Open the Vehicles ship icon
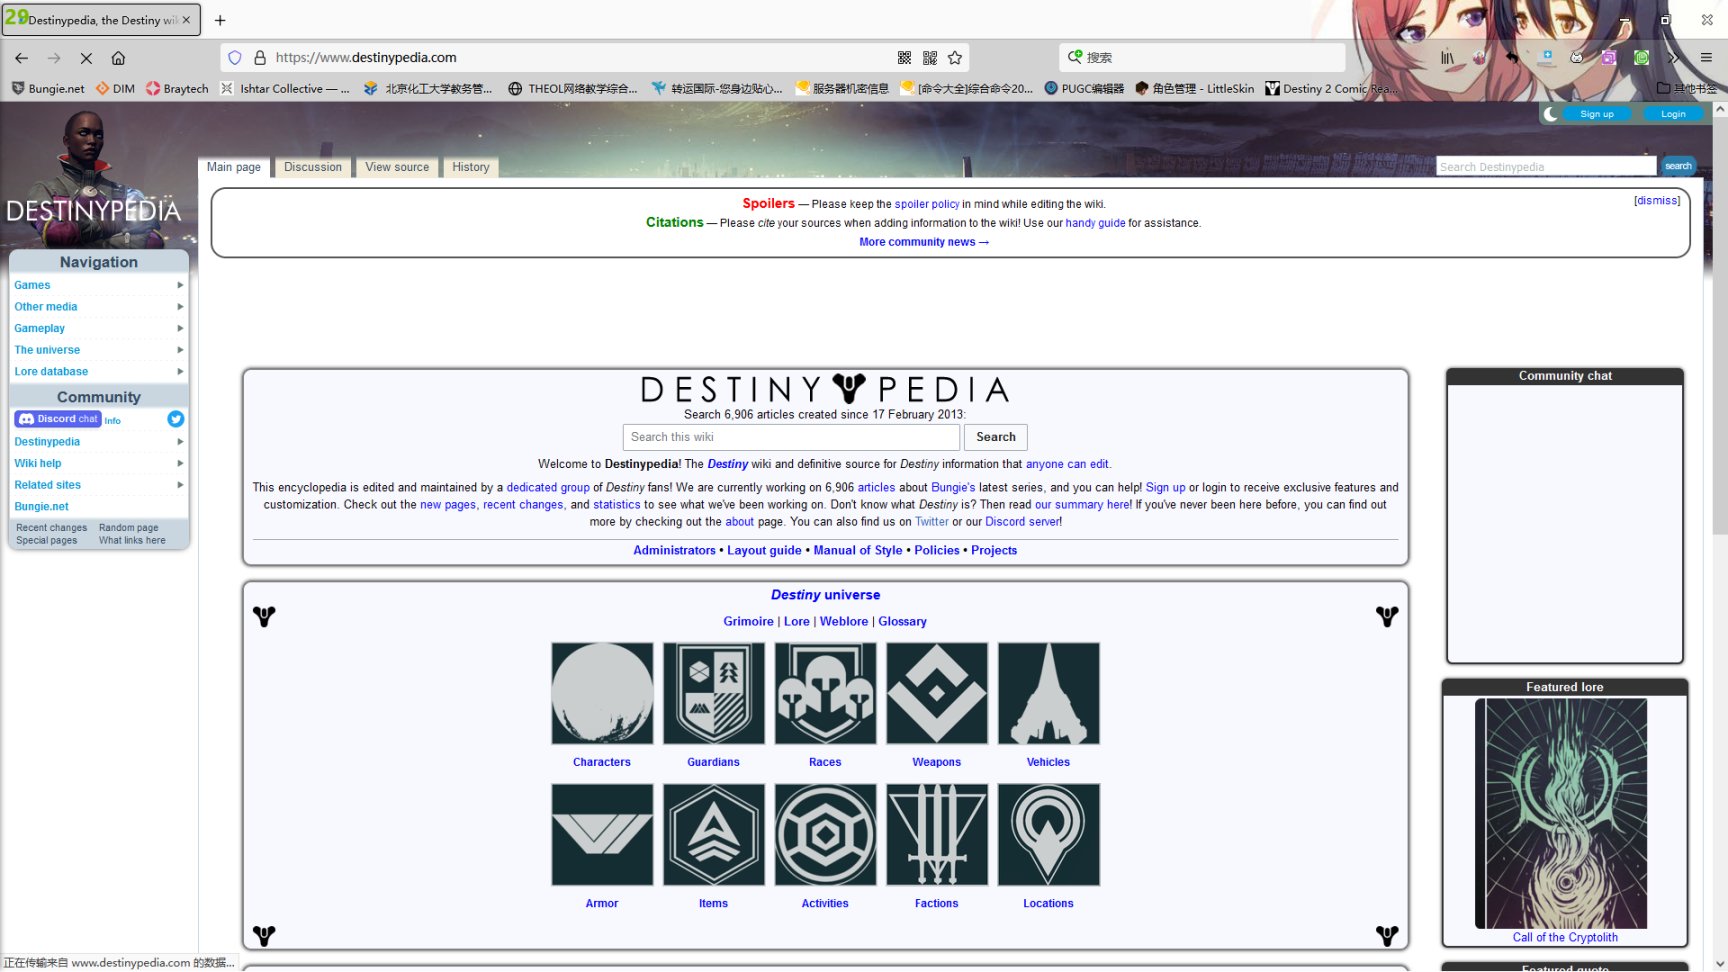1728x972 pixels. 1048,693
